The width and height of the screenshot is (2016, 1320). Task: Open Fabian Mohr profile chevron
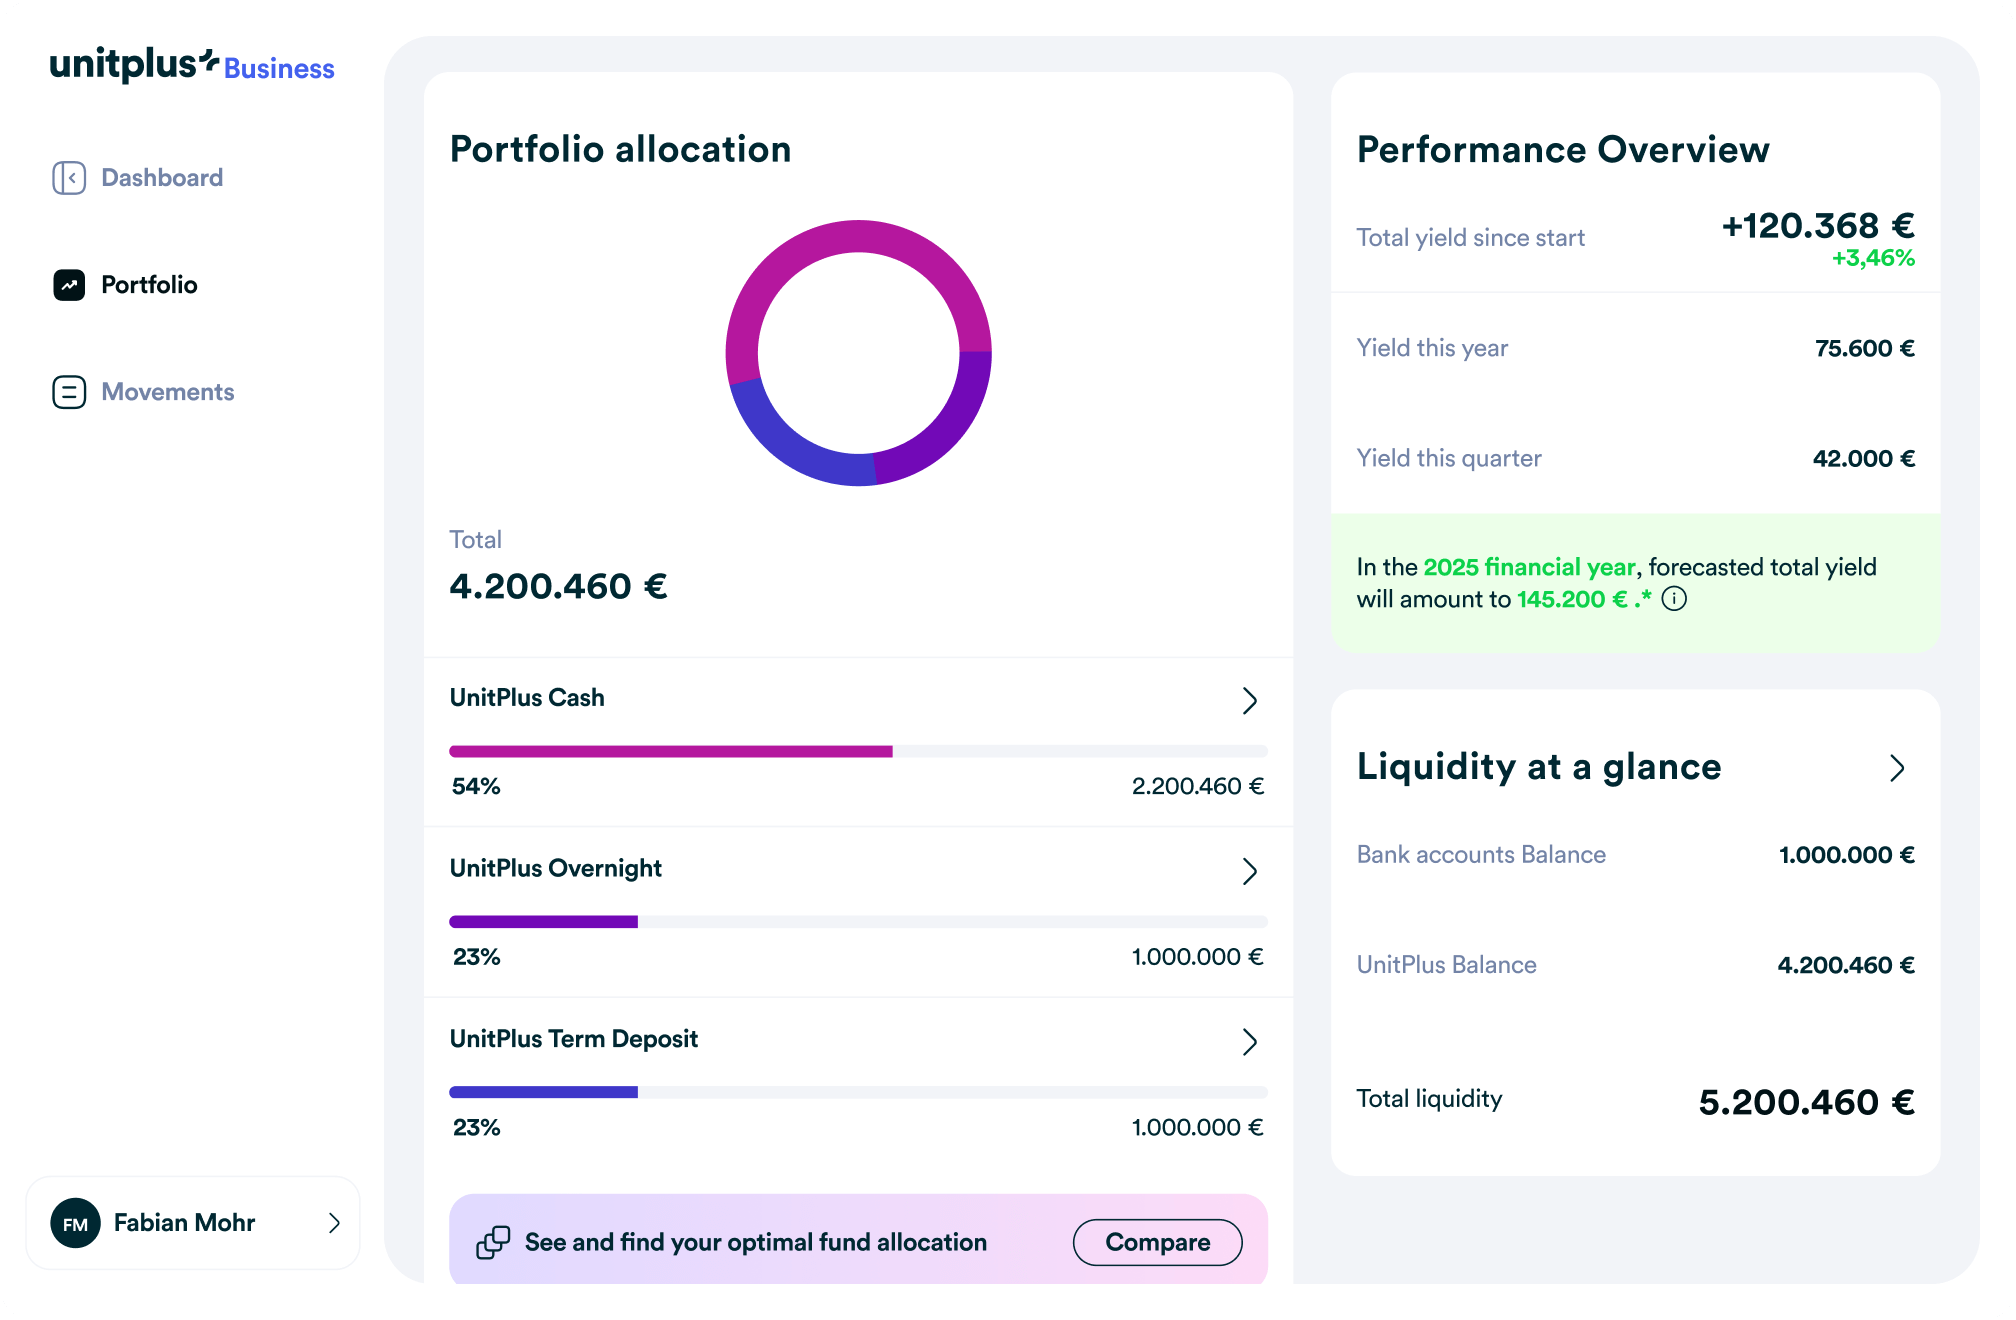point(334,1223)
